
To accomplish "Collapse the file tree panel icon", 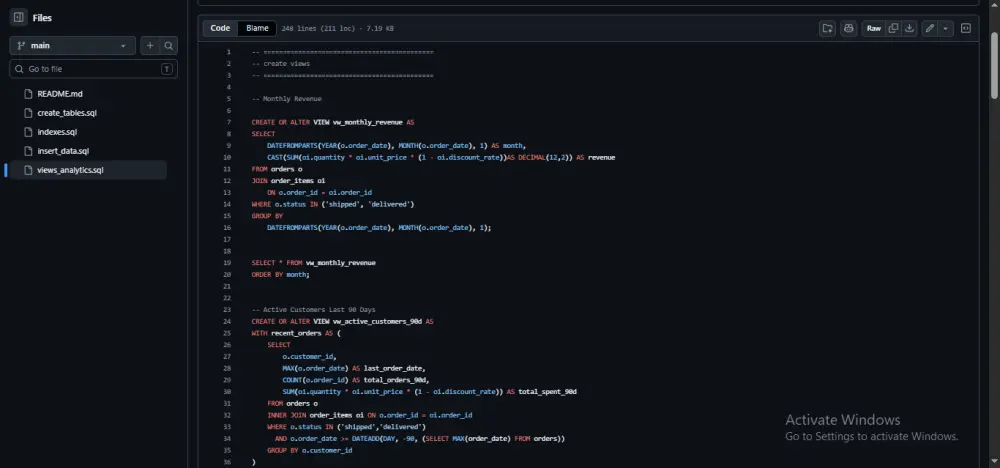I will click(18, 18).
